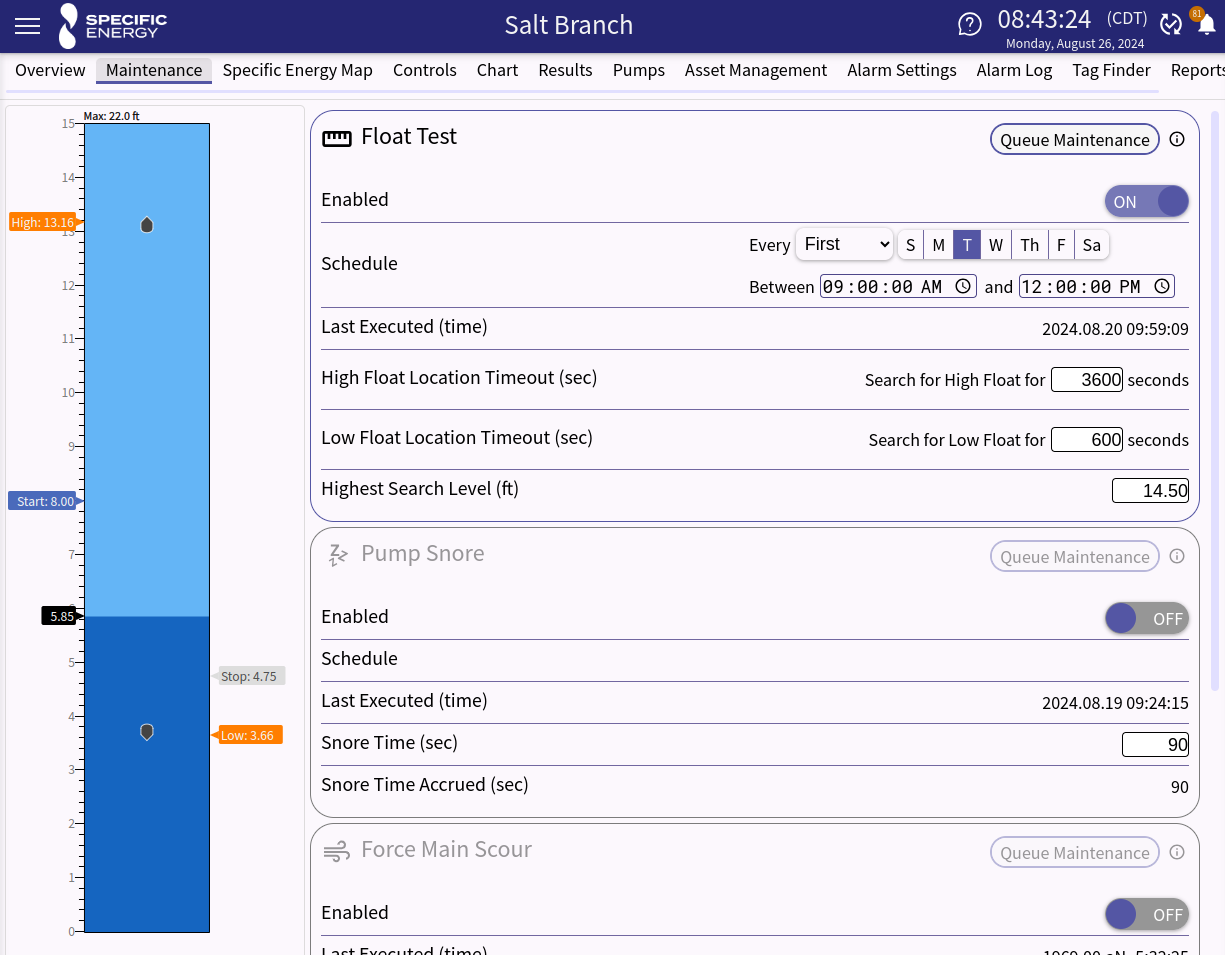Turn off the Float Test Enabled switch
This screenshot has height=955, width=1225.
pyautogui.click(x=1147, y=201)
